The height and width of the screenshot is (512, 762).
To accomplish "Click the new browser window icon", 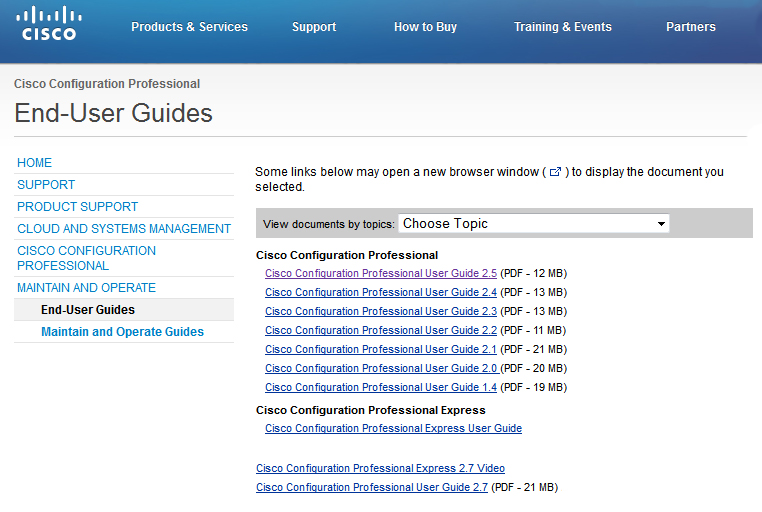I will click(555, 171).
